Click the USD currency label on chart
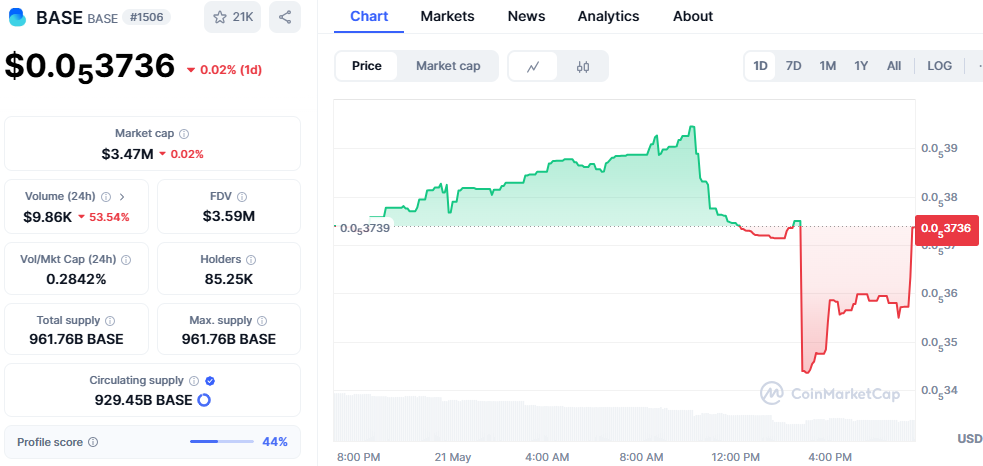The image size is (983, 466). (x=969, y=438)
